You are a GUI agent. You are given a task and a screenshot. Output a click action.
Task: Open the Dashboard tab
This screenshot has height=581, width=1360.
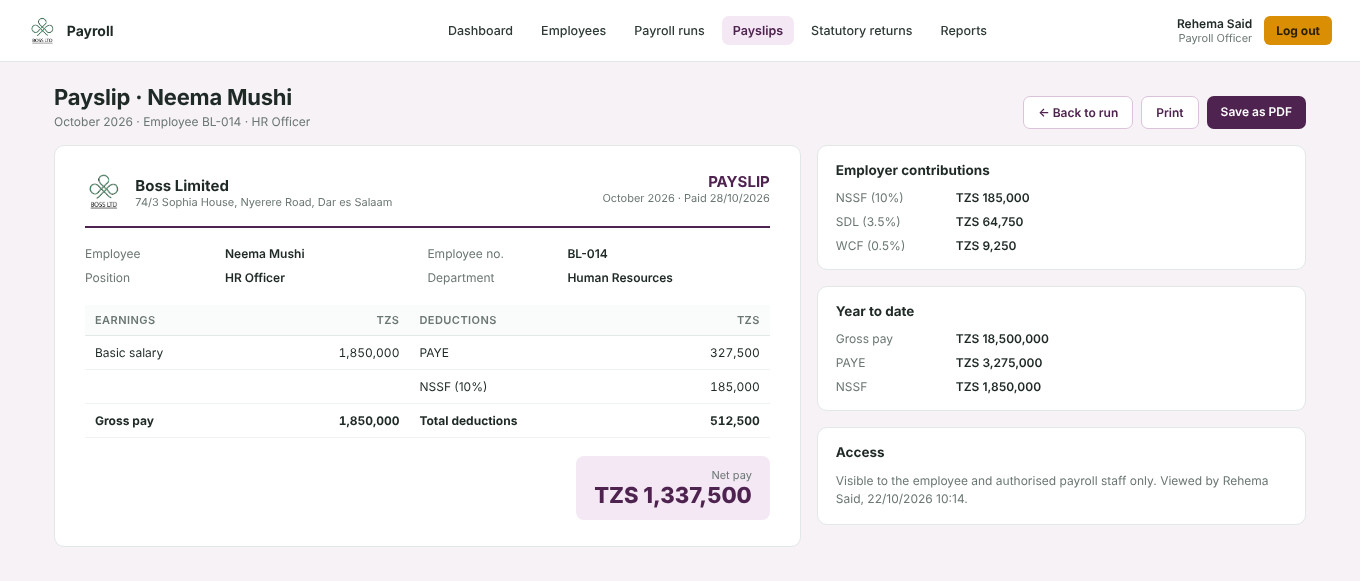[x=480, y=31]
